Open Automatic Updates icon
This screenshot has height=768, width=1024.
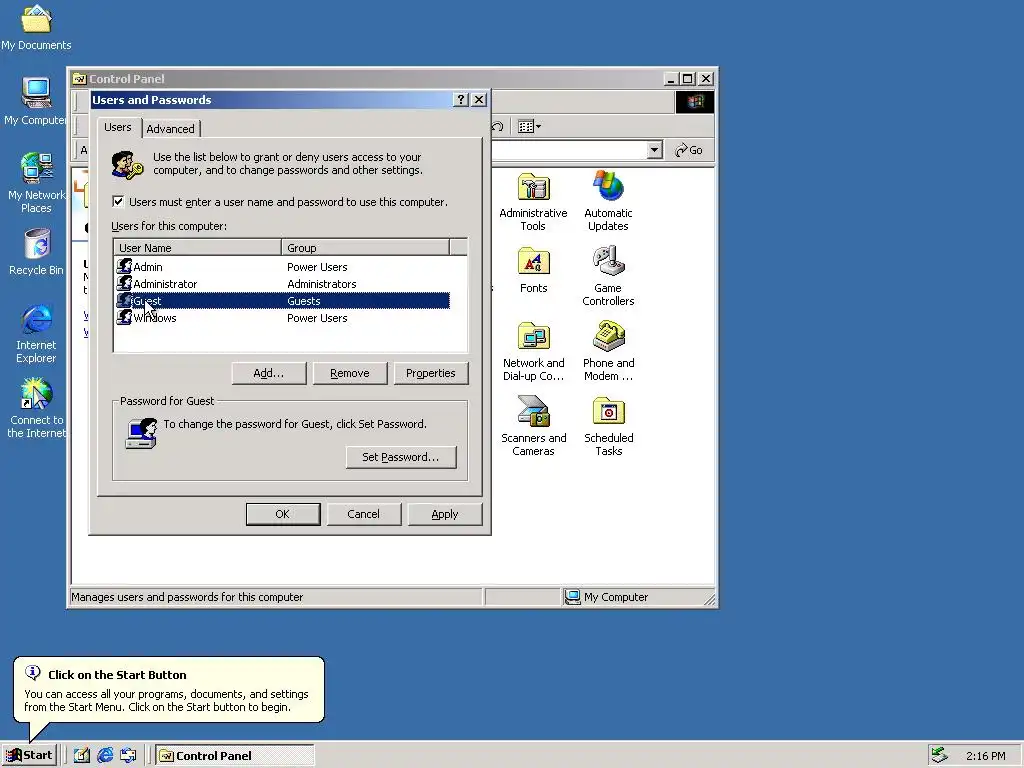pos(608,202)
